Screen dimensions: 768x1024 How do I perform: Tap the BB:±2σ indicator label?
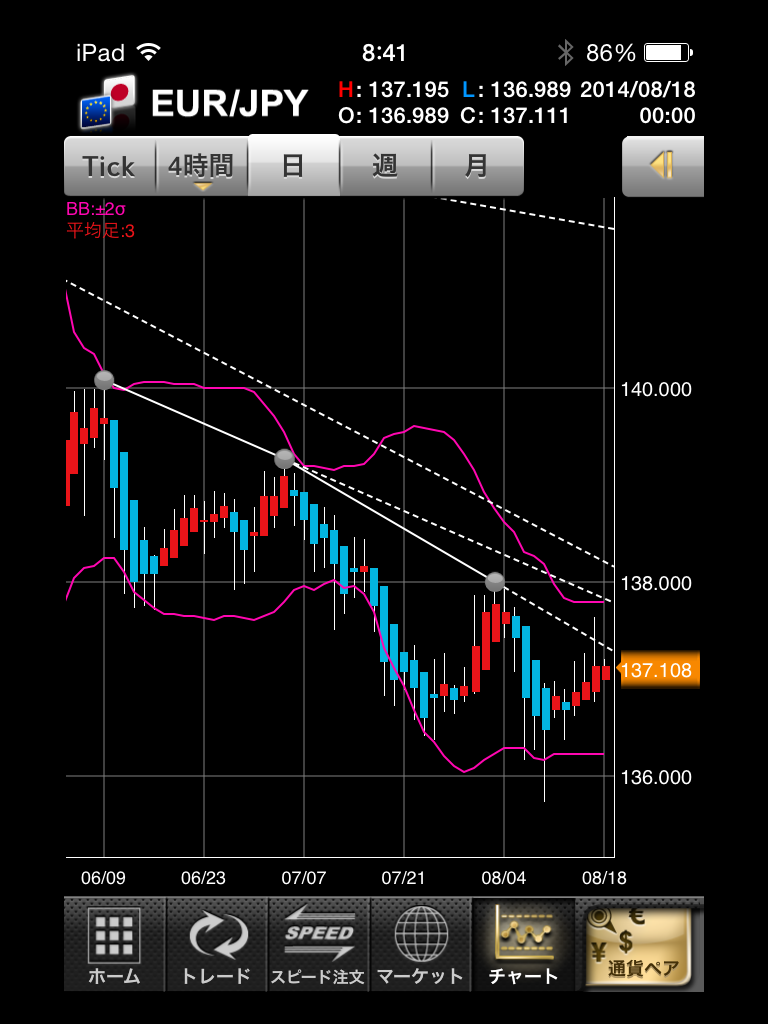95,209
